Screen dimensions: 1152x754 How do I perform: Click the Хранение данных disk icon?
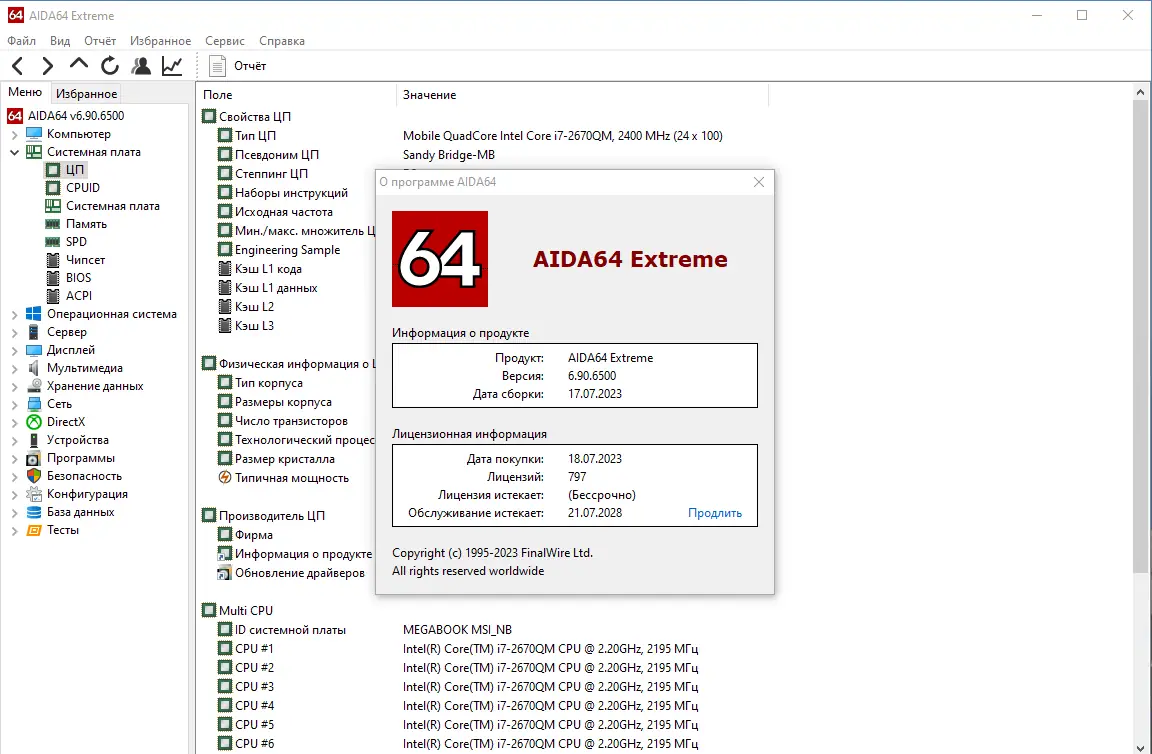[34, 386]
